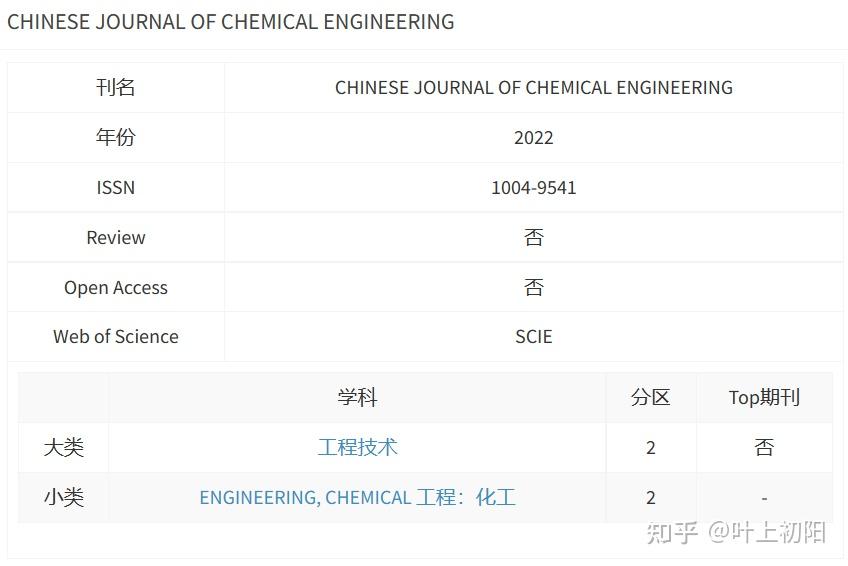Open the ENGINEERING, CHEMICAL 工程：化工 link

coord(357,497)
